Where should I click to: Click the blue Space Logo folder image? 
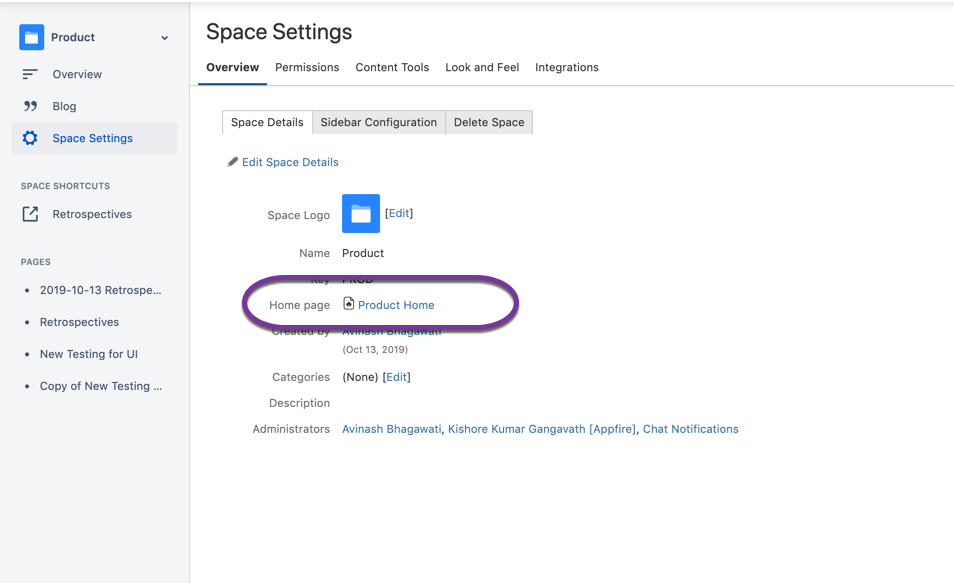coord(361,214)
